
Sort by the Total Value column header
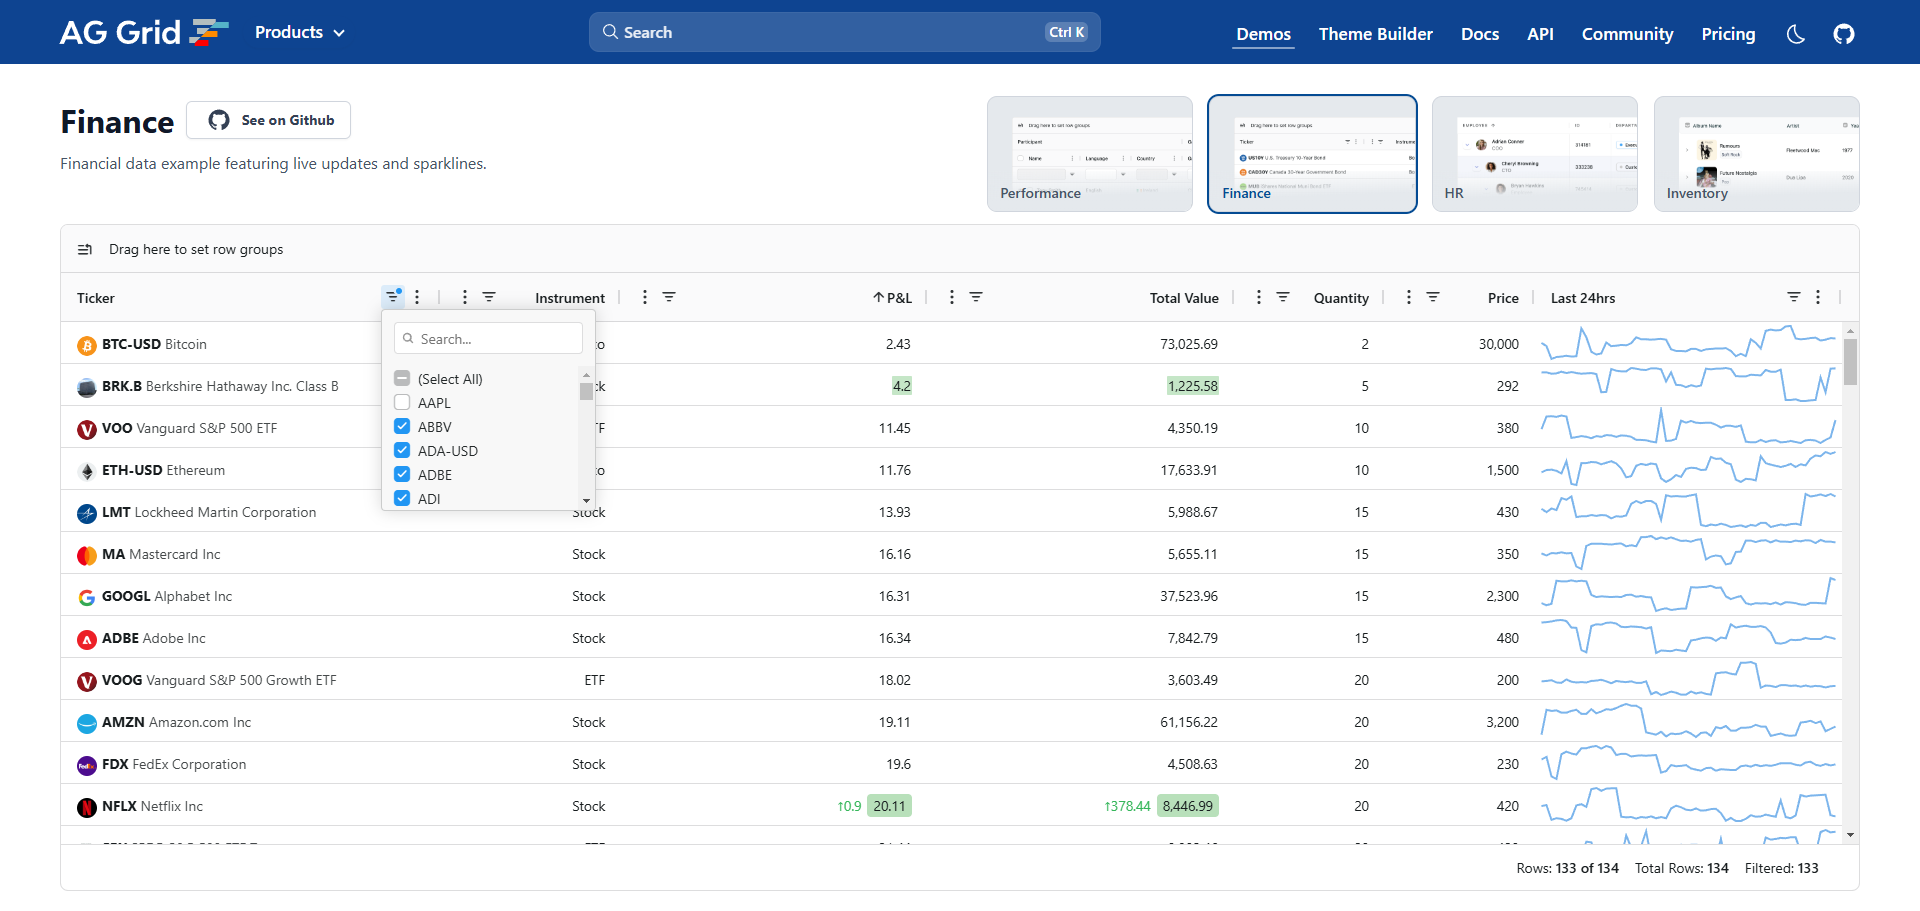coord(1184,298)
